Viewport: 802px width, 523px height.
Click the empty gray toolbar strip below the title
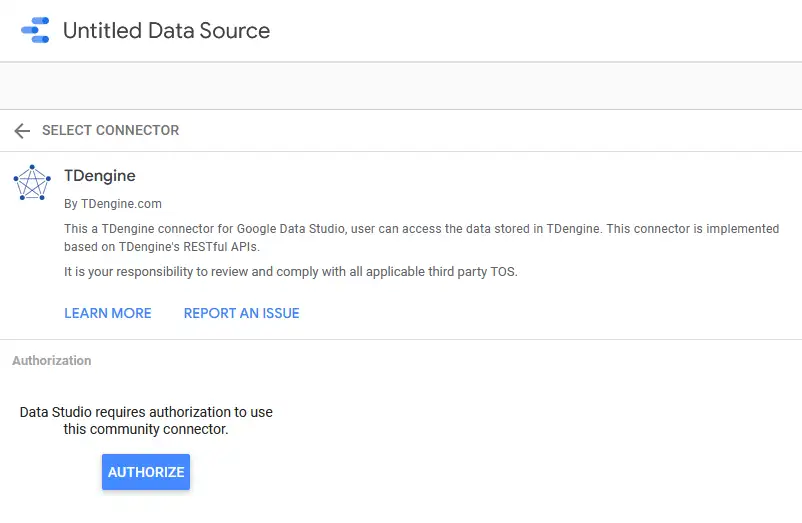pyautogui.click(x=401, y=86)
